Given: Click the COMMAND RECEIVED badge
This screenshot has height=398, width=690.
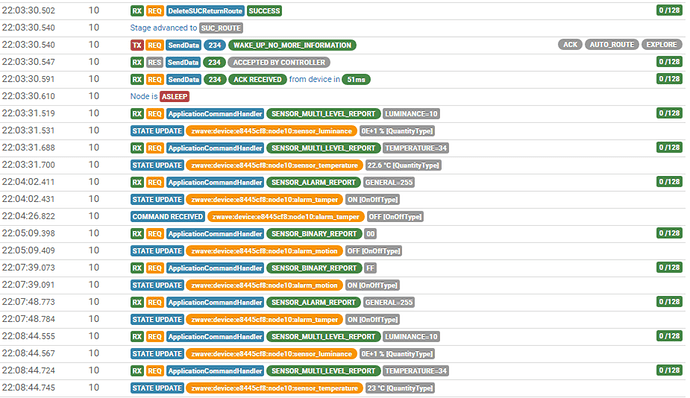Looking at the screenshot, I should 168,217.
